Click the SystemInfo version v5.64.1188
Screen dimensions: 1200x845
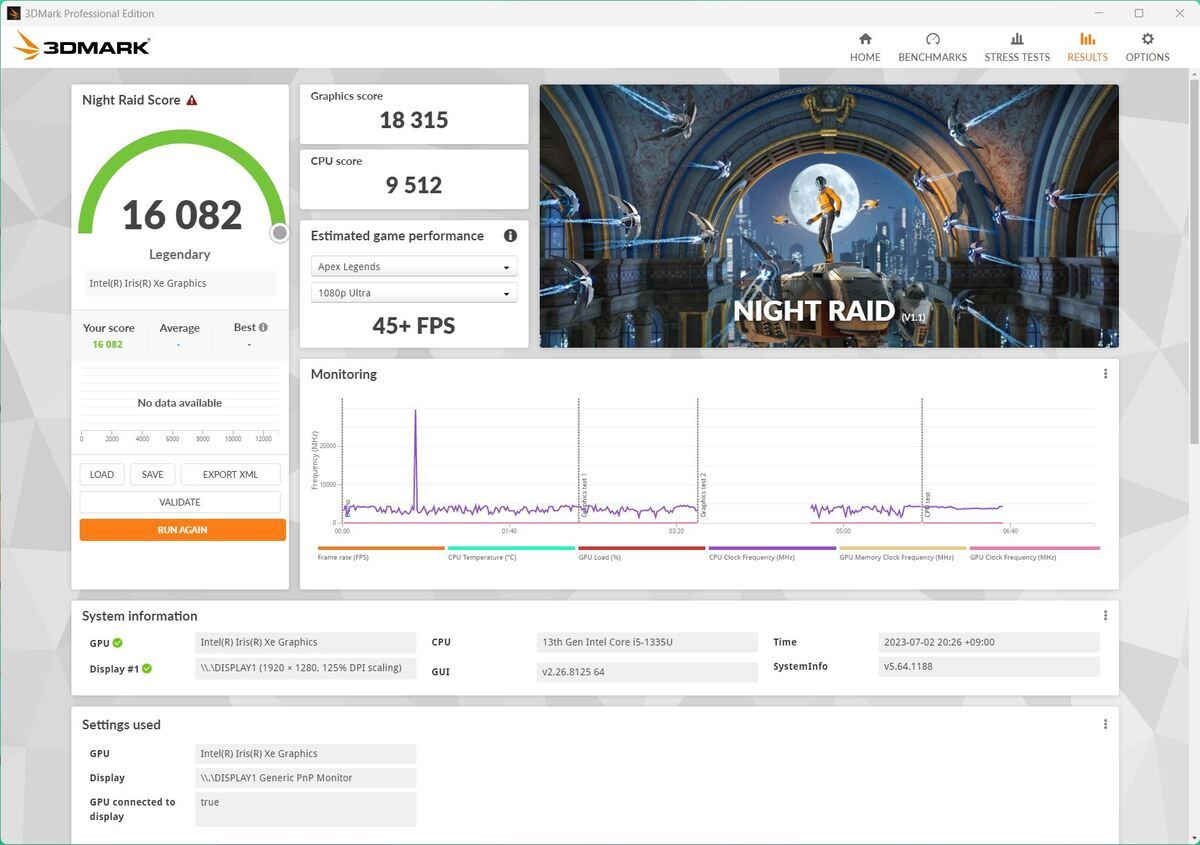989,666
